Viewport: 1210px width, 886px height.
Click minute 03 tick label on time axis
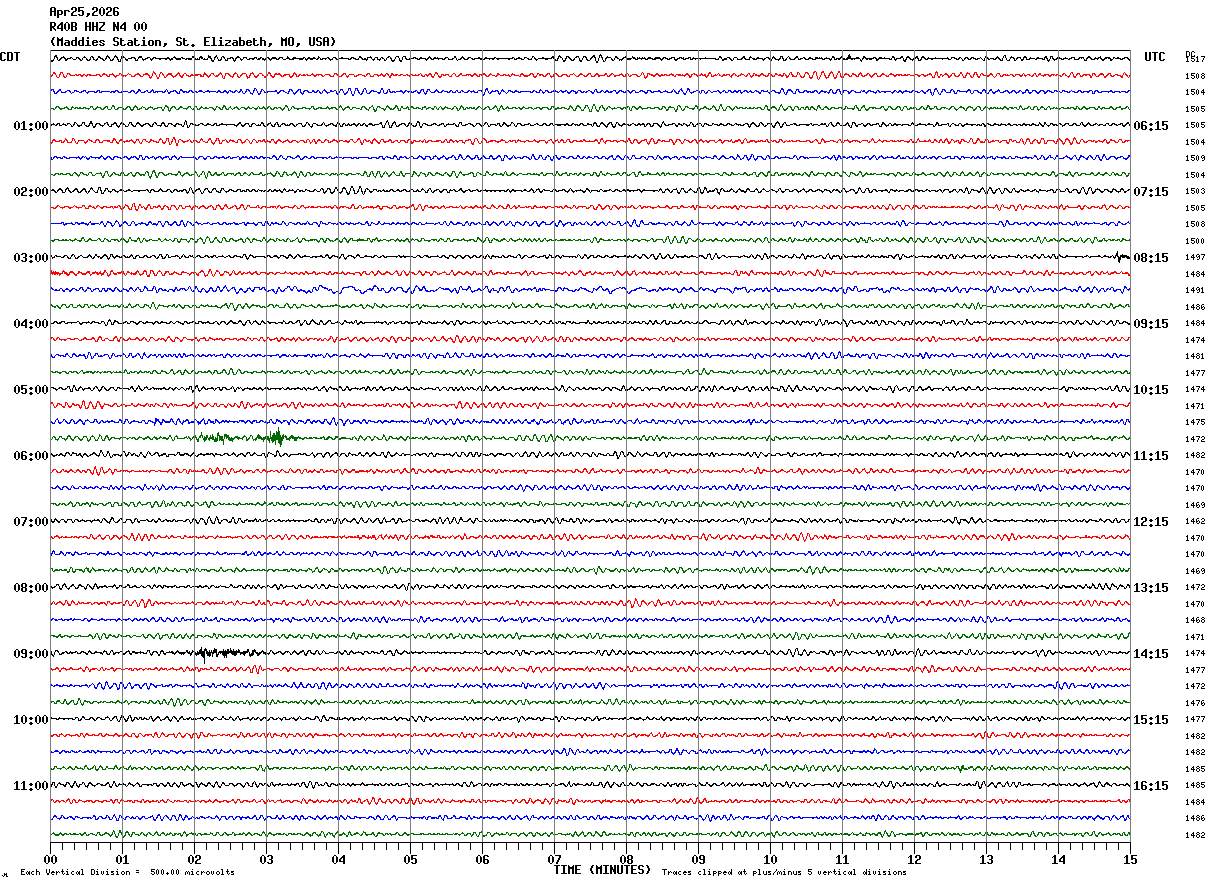[x=266, y=859]
